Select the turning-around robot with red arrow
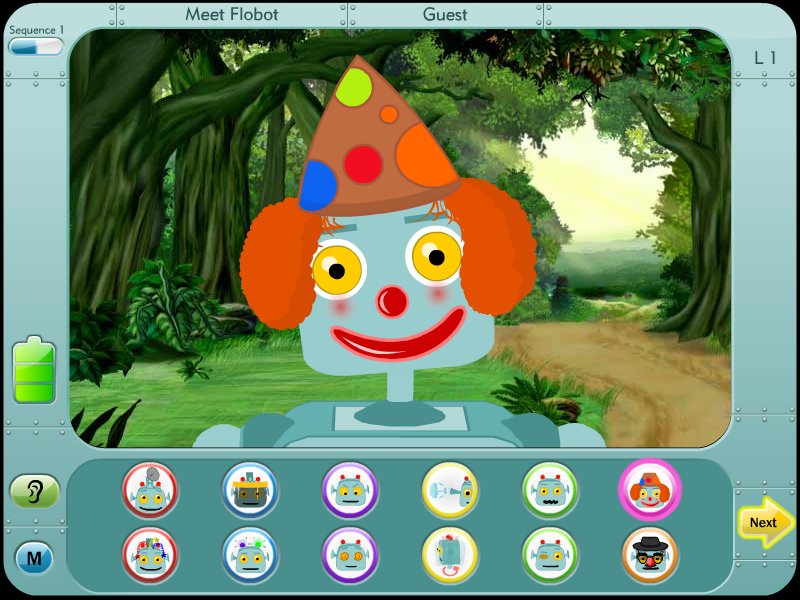The height and width of the screenshot is (600, 800). tap(450, 554)
